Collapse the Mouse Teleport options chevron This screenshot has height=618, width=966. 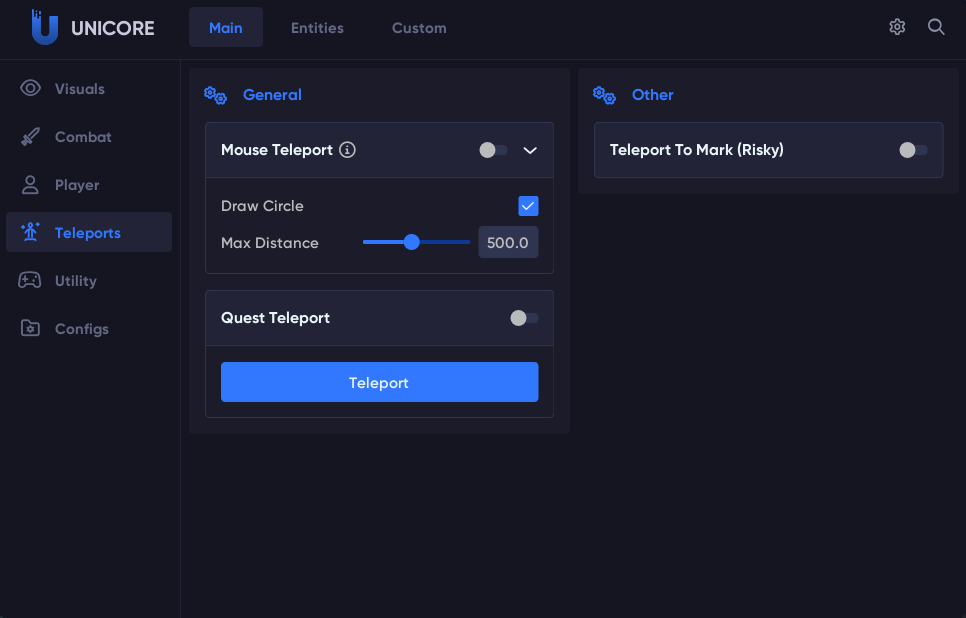click(x=531, y=150)
